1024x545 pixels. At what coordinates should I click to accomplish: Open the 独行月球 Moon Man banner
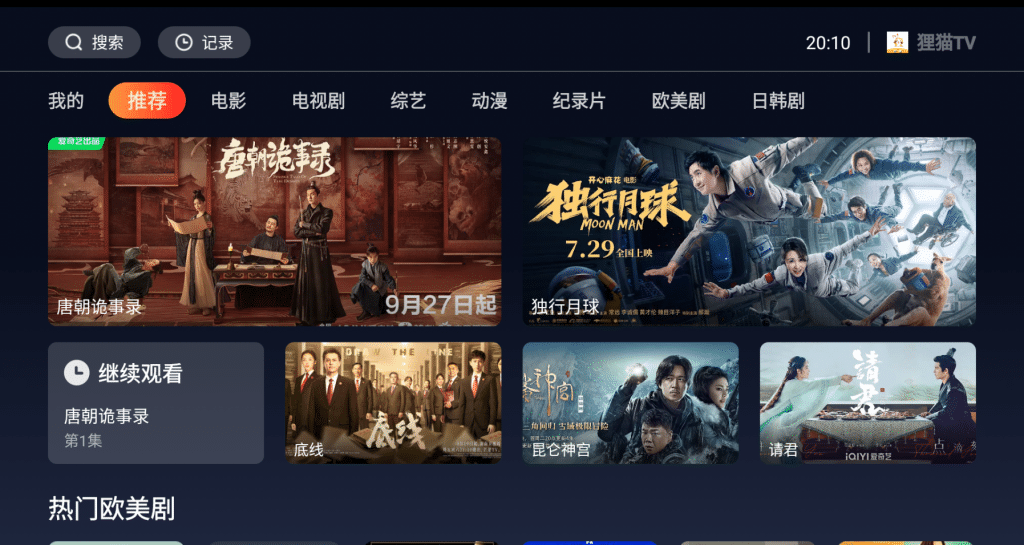pos(749,231)
